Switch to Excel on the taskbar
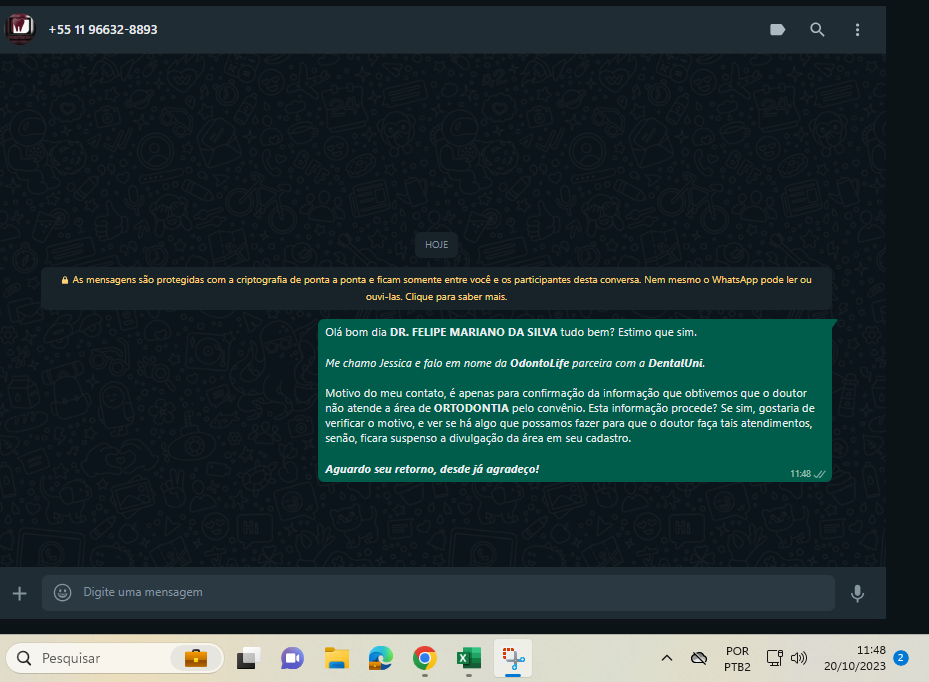This screenshot has width=929, height=682. coord(469,658)
